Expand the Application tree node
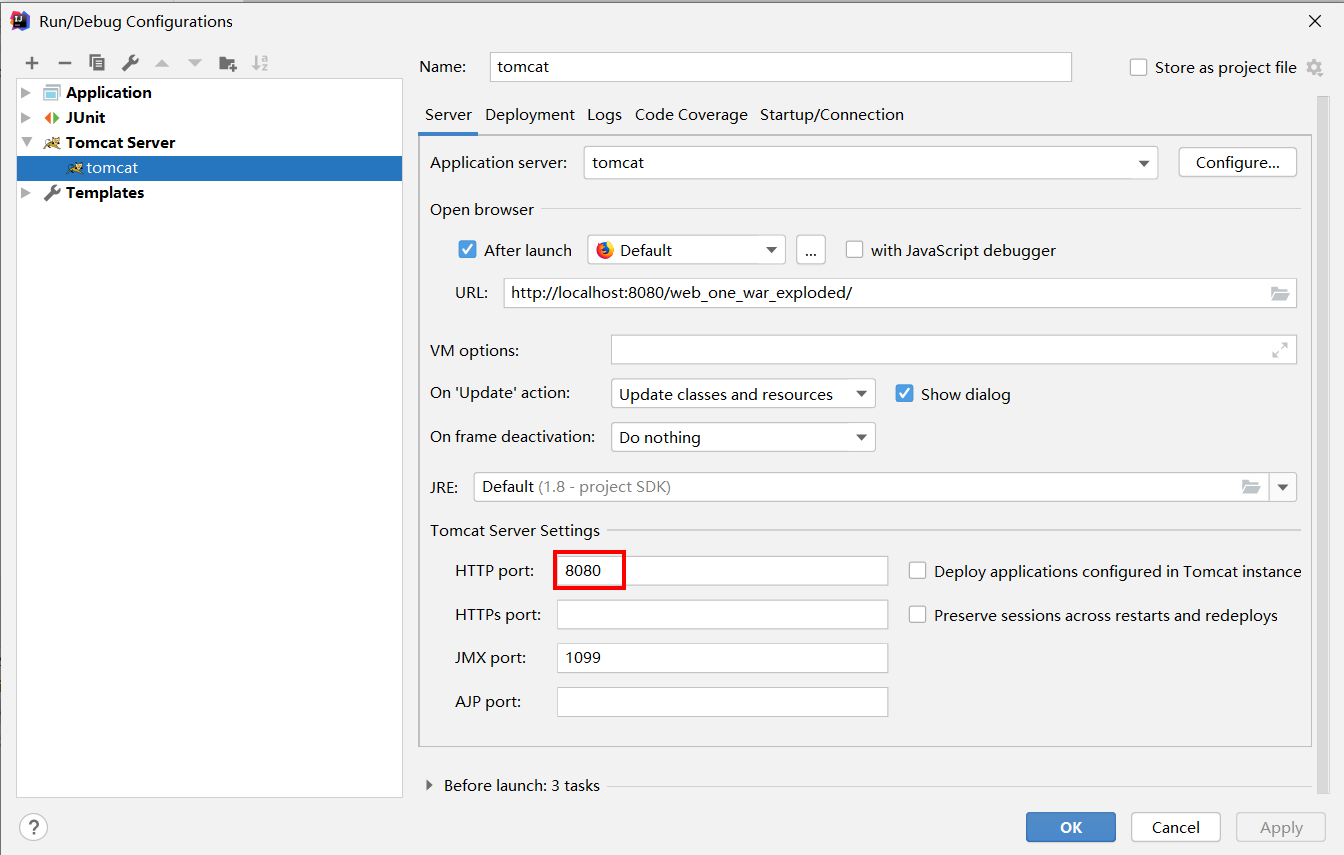This screenshot has height=855, width=1344. [x=27, y=92]
